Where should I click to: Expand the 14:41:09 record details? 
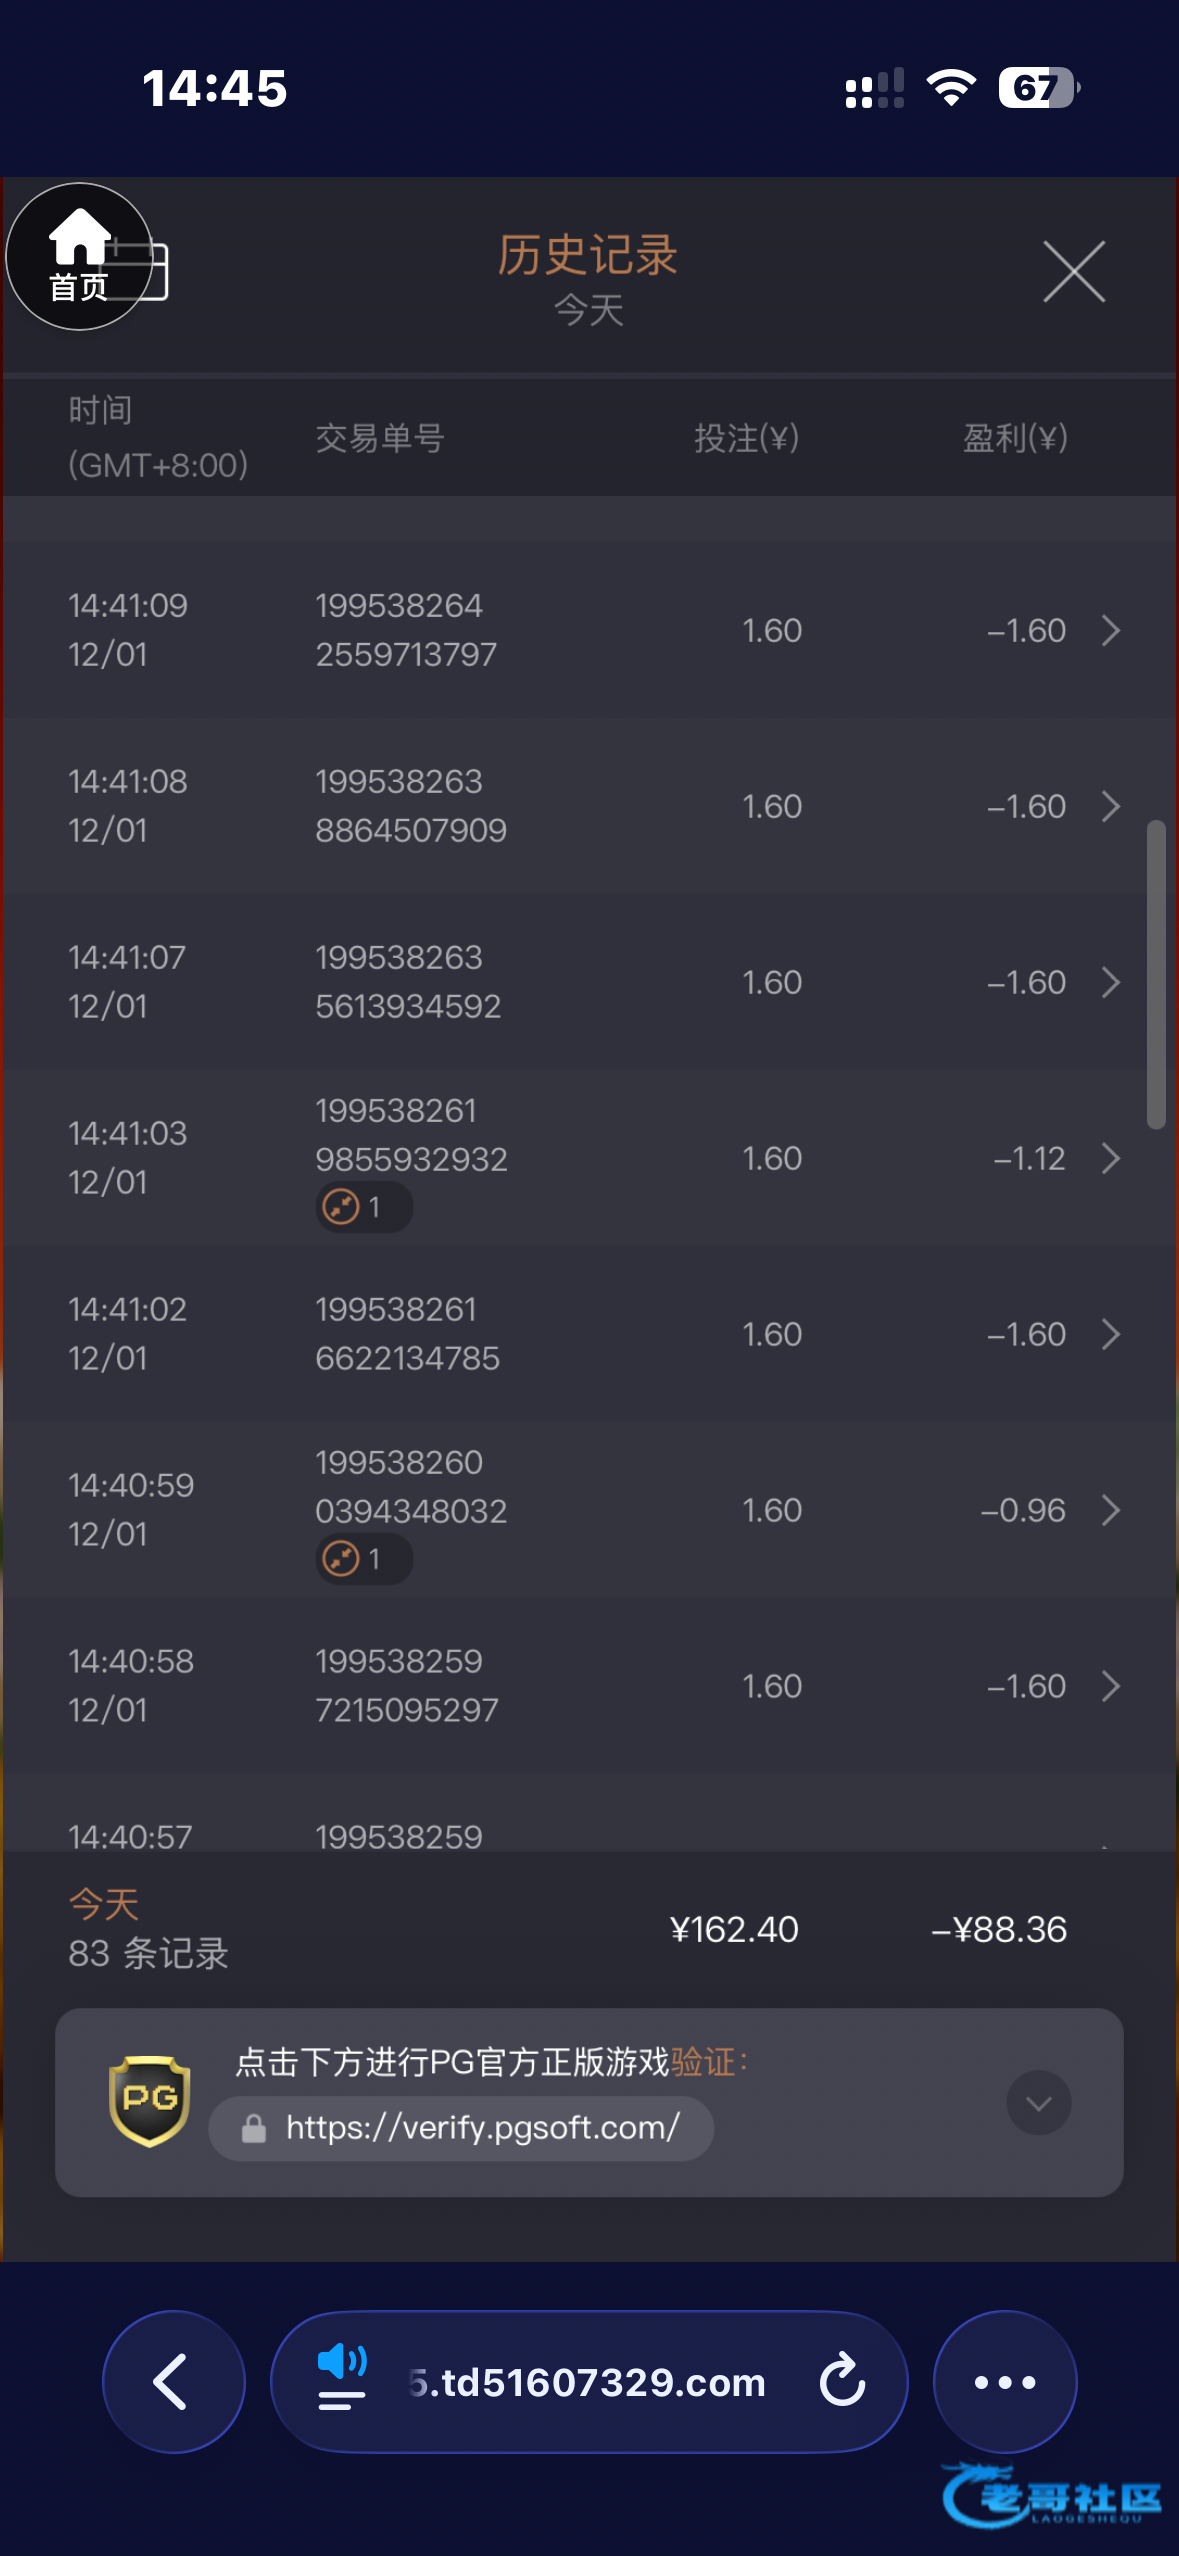coord(1110,631)
